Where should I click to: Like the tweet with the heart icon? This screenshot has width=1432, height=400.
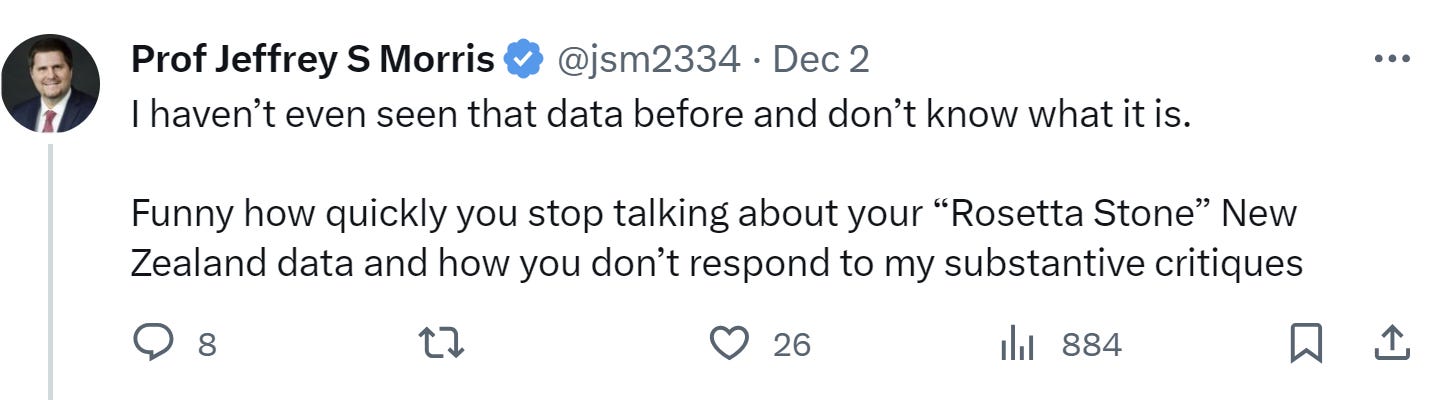point(729,345)
